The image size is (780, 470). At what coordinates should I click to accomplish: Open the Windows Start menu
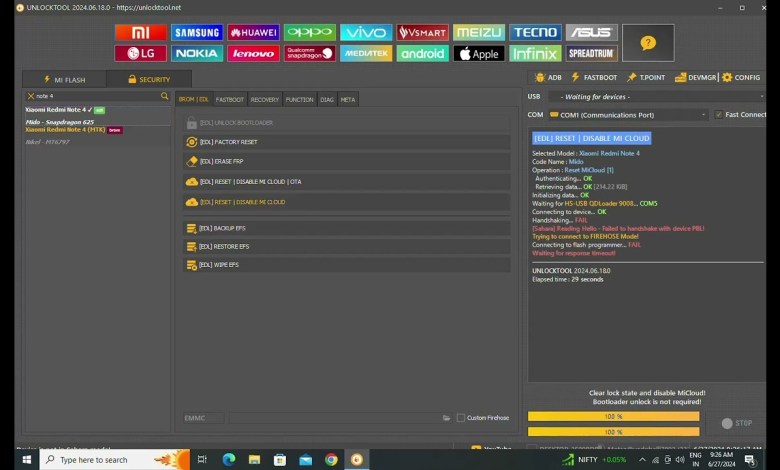[27, 460]
